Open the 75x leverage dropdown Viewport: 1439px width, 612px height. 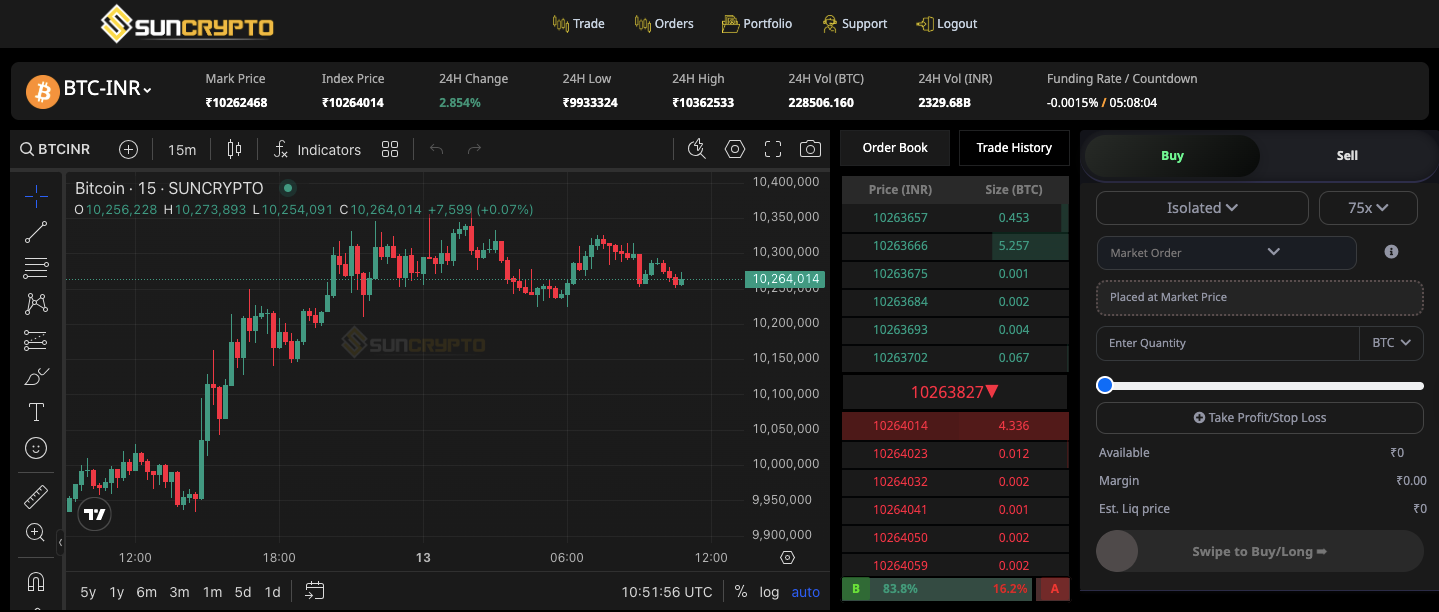coord(1368,208)
